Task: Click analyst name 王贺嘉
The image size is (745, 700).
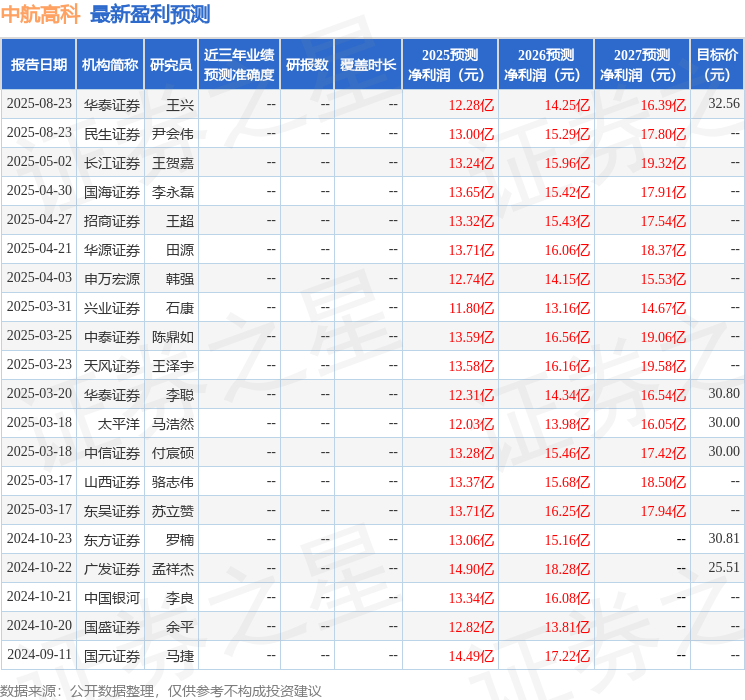Action: coord(172,163)
